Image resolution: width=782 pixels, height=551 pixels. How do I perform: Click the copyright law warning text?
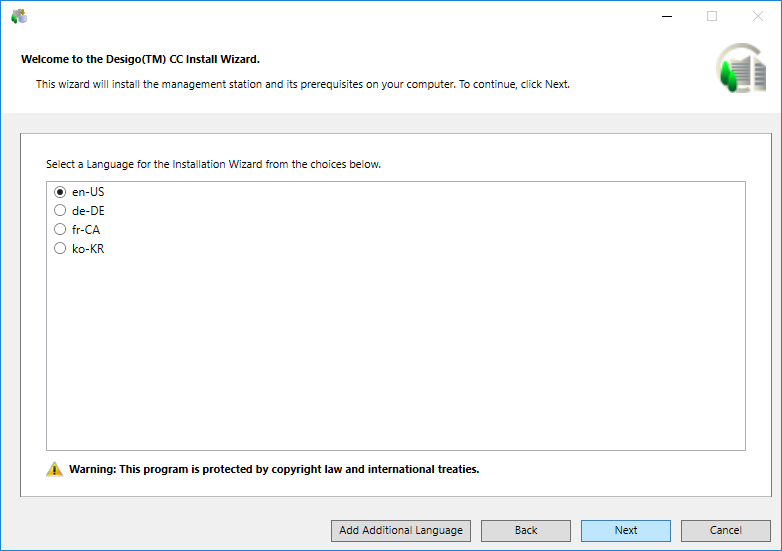point(274,469)
